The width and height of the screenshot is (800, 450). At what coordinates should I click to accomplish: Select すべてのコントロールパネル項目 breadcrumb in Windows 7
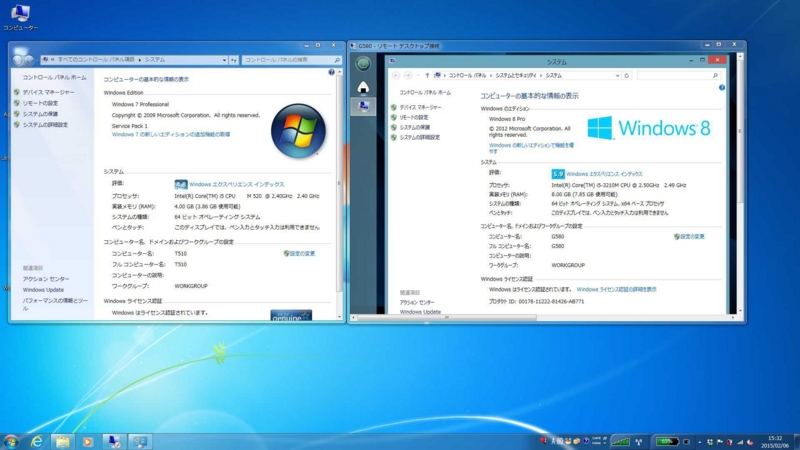click(x=96, y=60)
